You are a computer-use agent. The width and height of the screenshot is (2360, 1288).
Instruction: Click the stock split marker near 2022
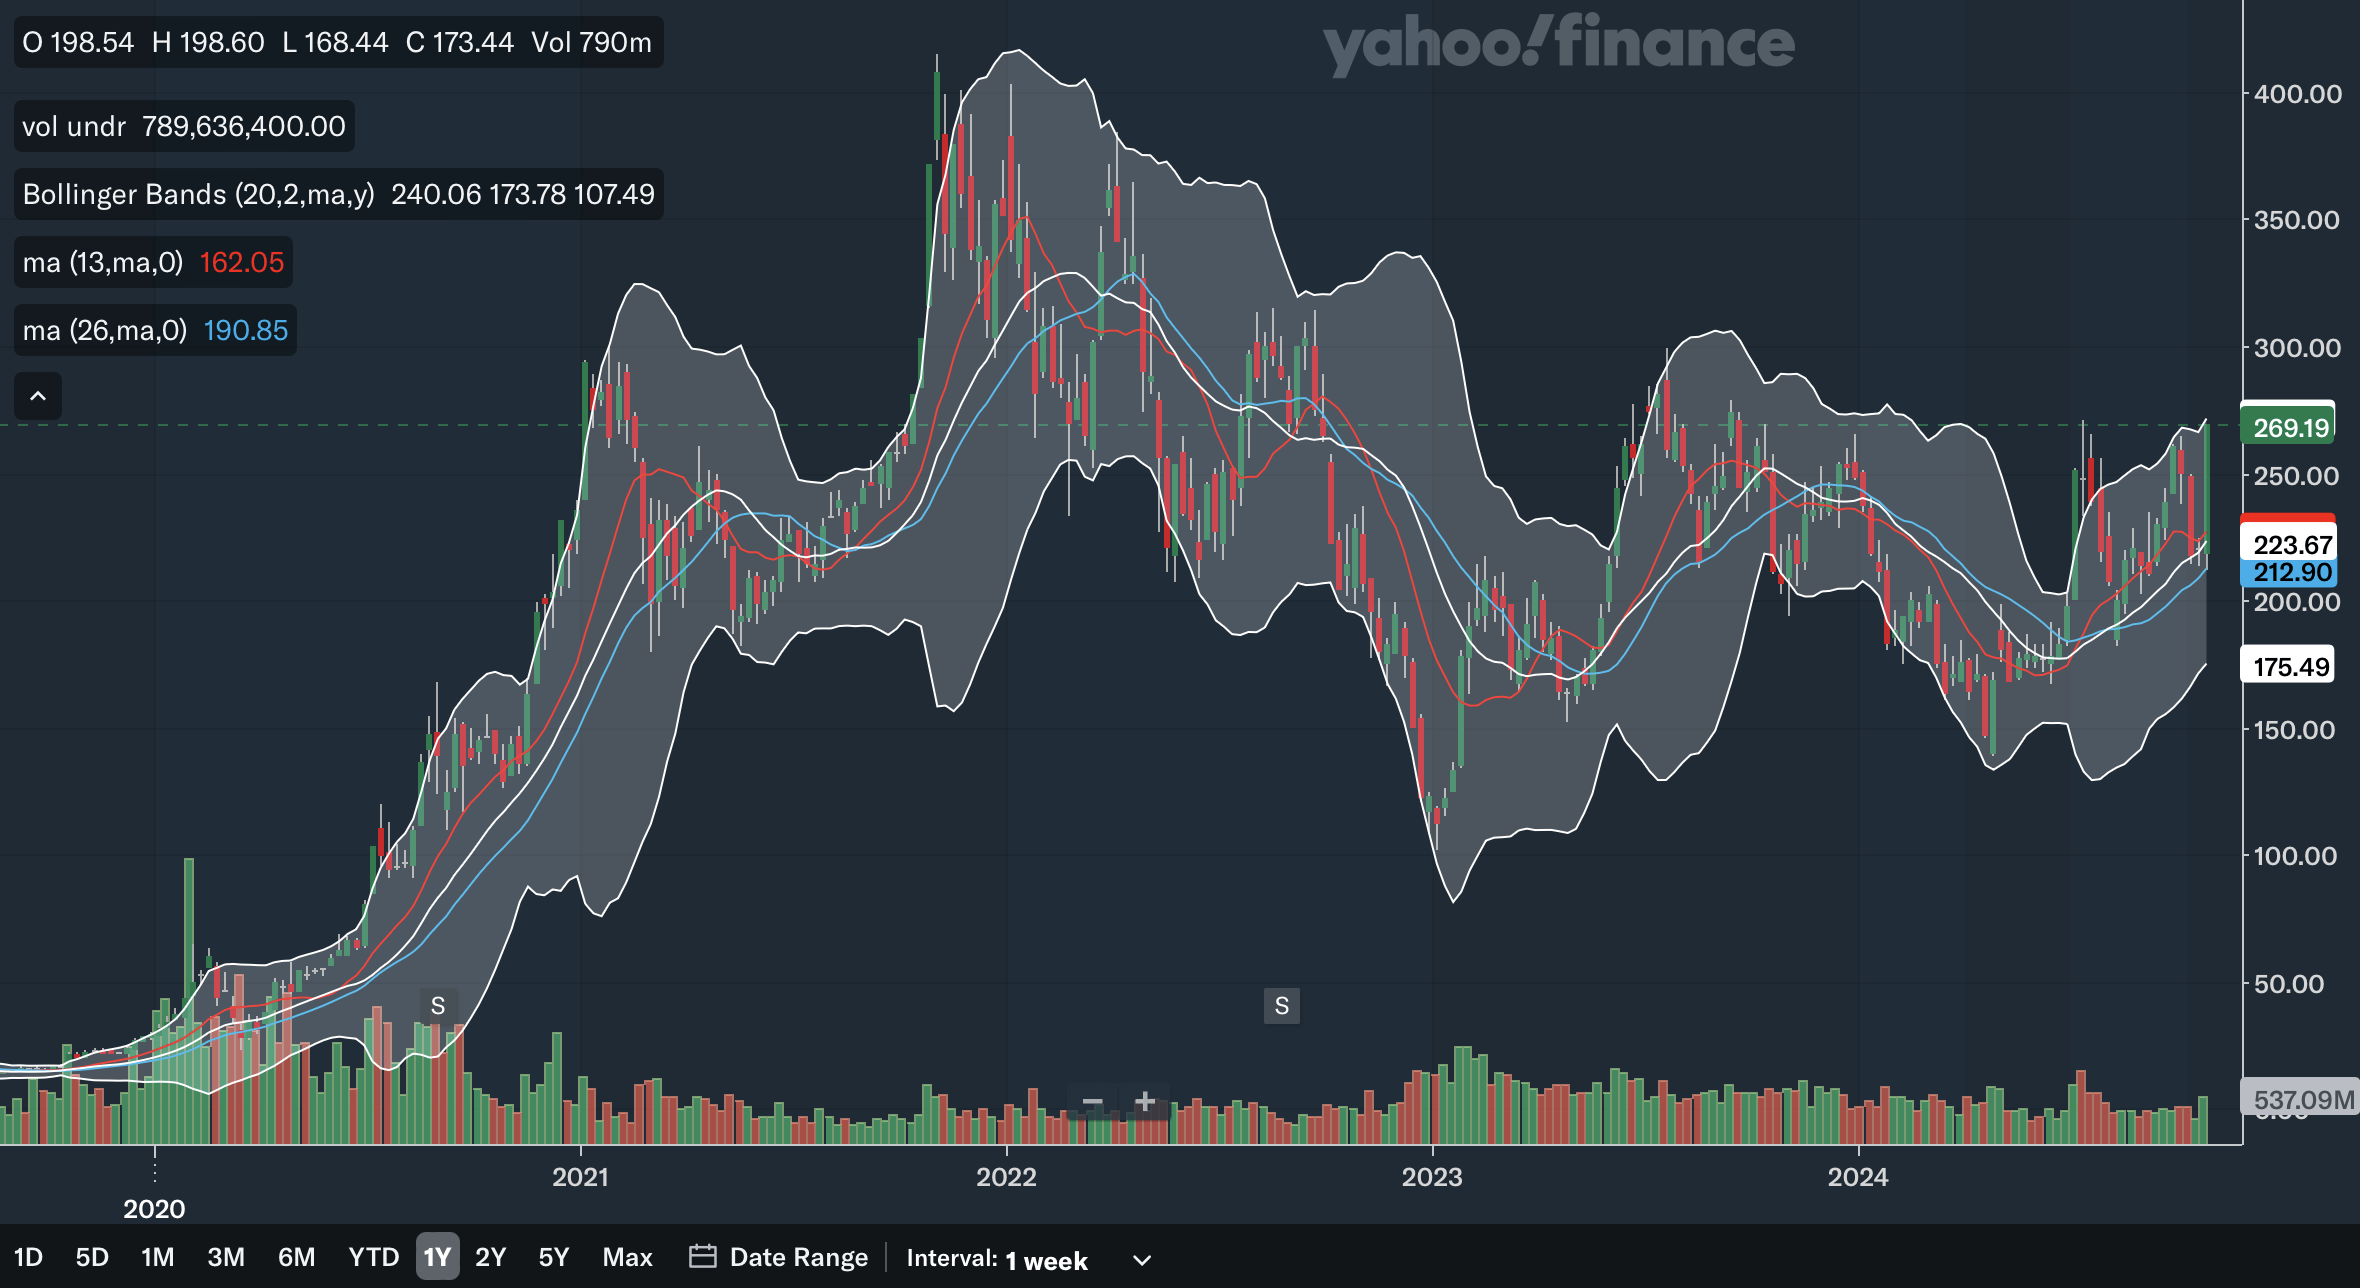[1281, 1006]
